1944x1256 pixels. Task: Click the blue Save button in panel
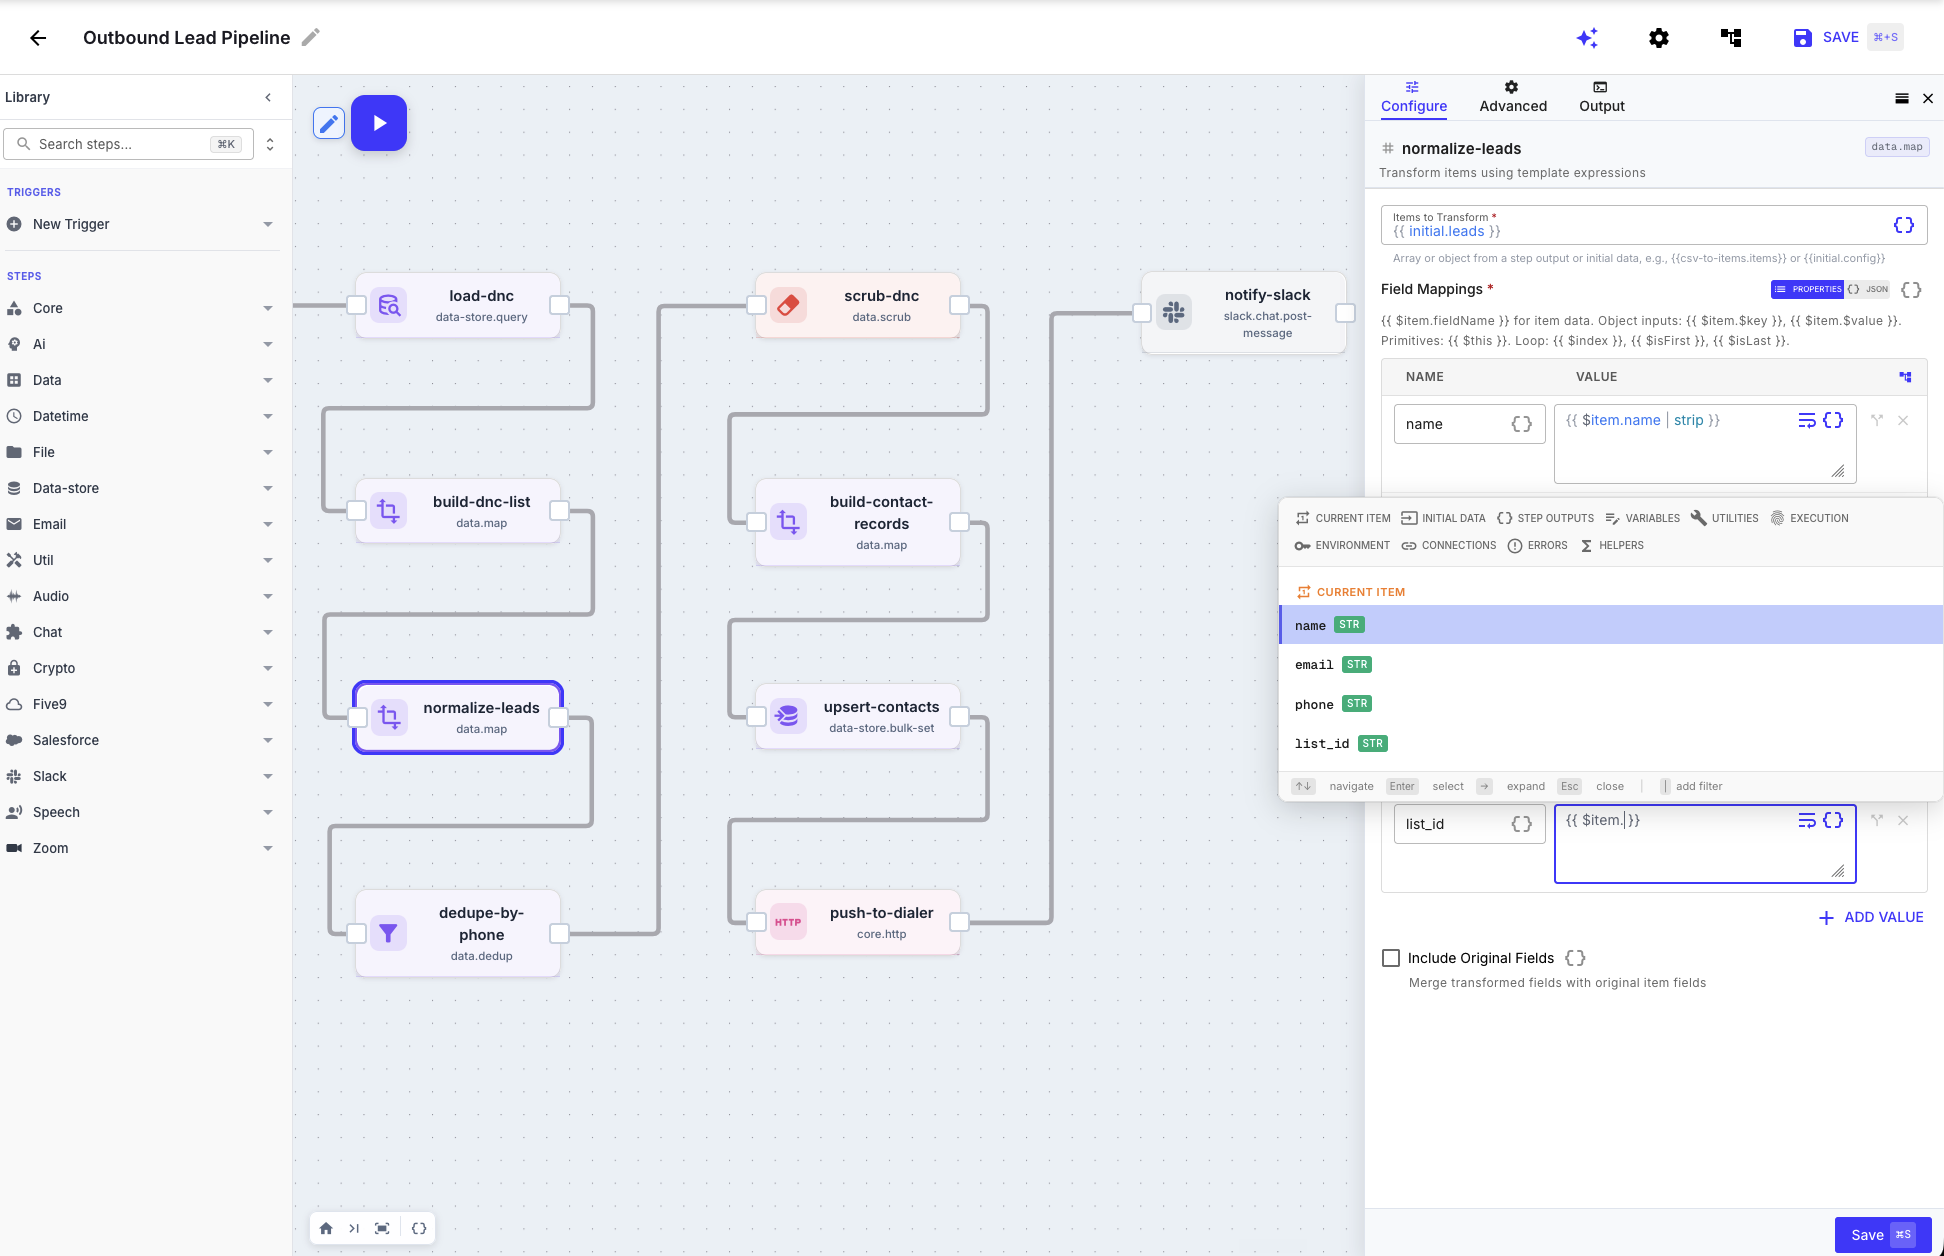coord(1882,1235)
